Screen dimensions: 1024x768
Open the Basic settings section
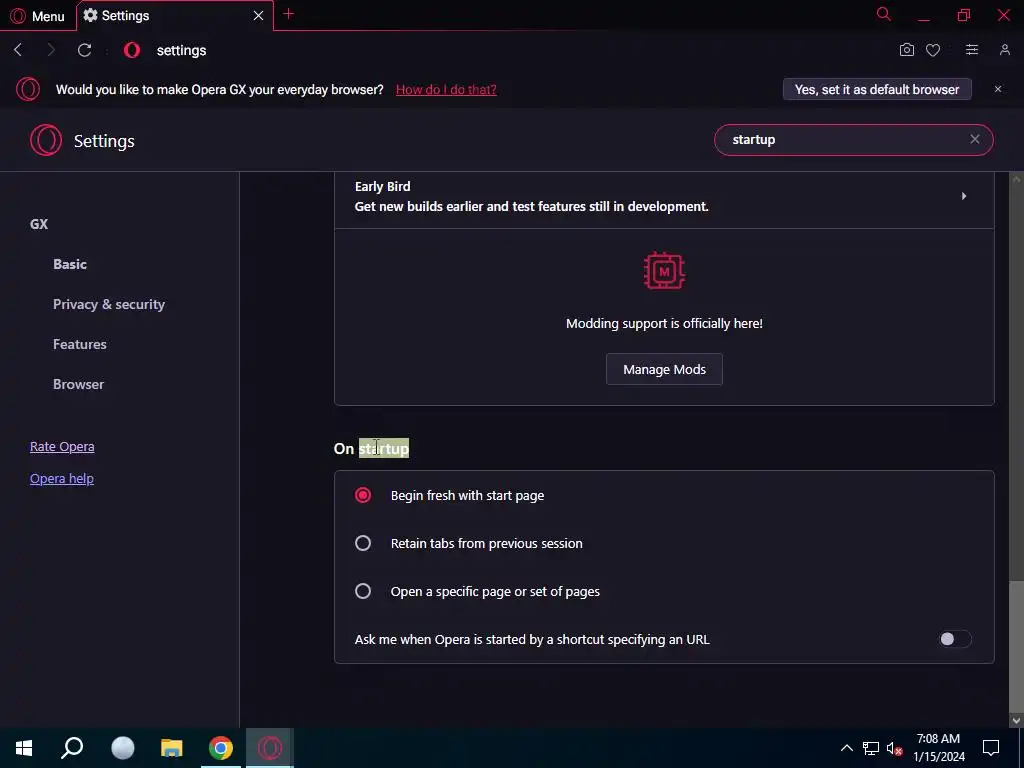point(70,264)
